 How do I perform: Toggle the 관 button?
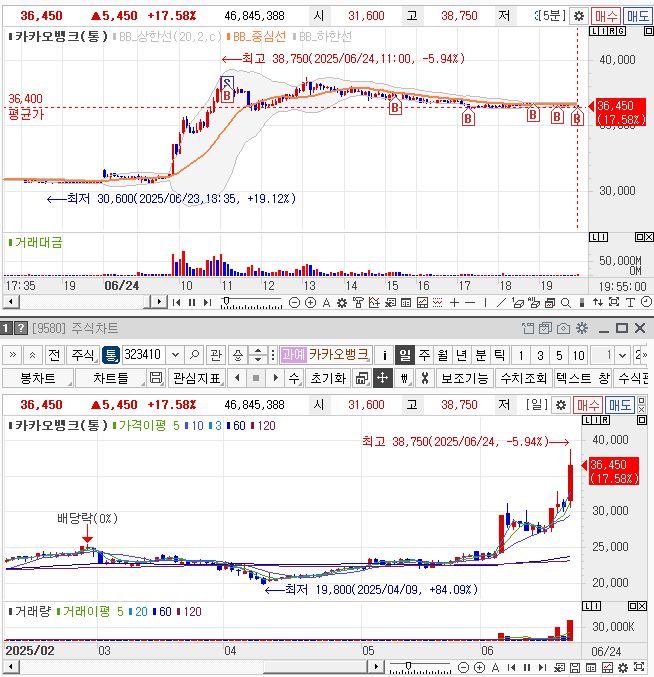(216, 355)
